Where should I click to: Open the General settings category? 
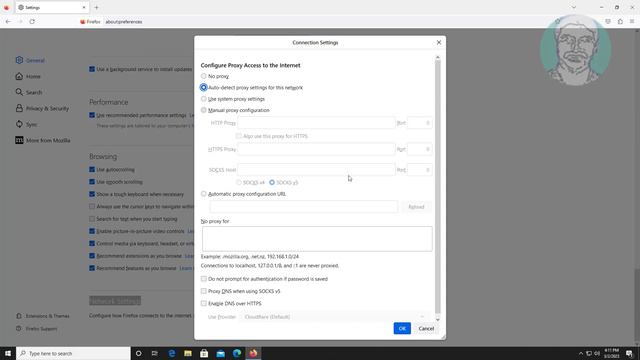pyautogui.click(x=30, y=60)
